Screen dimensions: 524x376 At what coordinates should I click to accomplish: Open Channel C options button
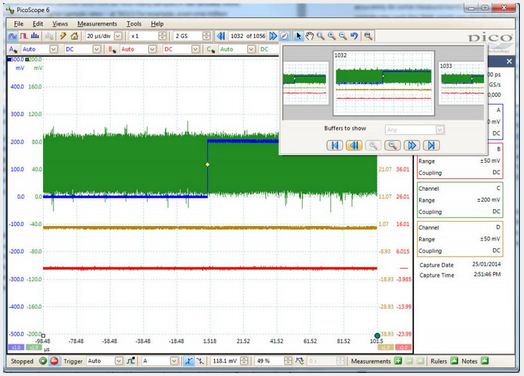(x=211, y=49)
